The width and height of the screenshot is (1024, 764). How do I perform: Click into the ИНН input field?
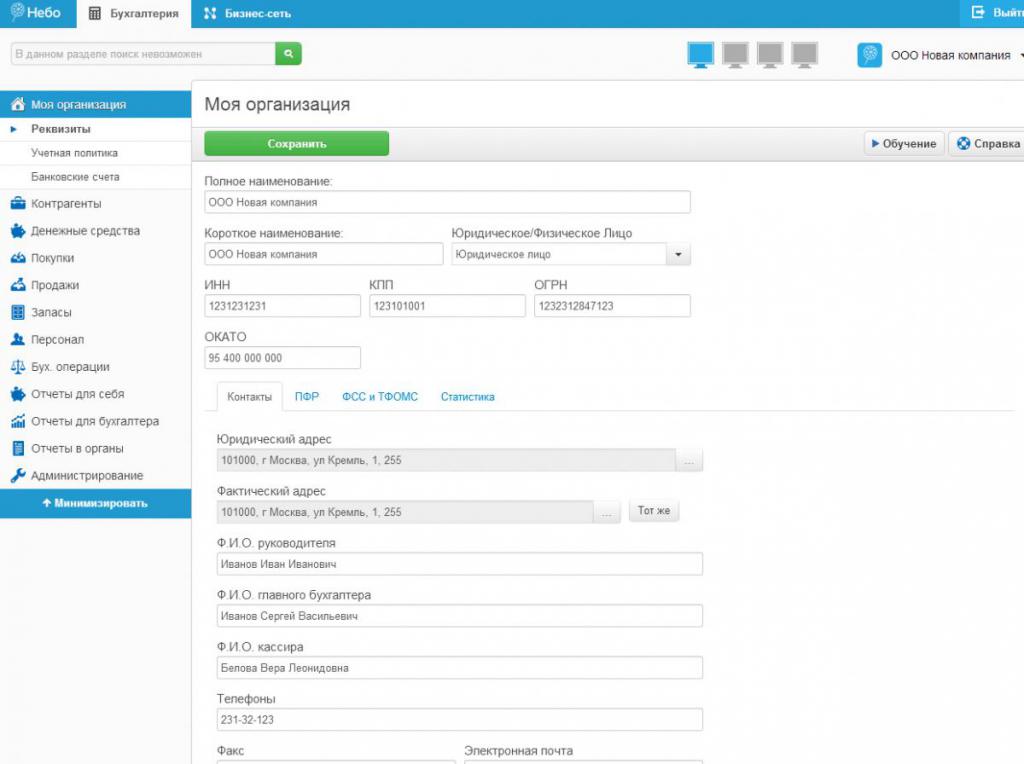point(282,306)
